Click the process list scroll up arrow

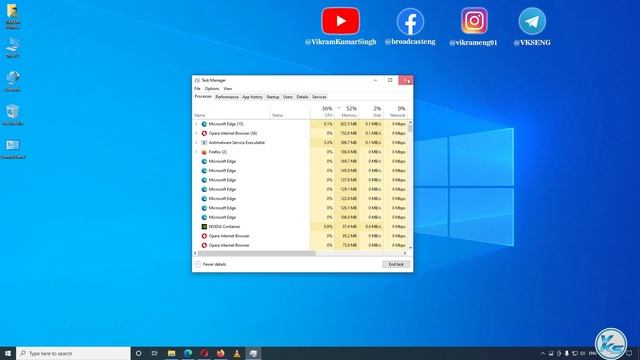pos(410,122)
